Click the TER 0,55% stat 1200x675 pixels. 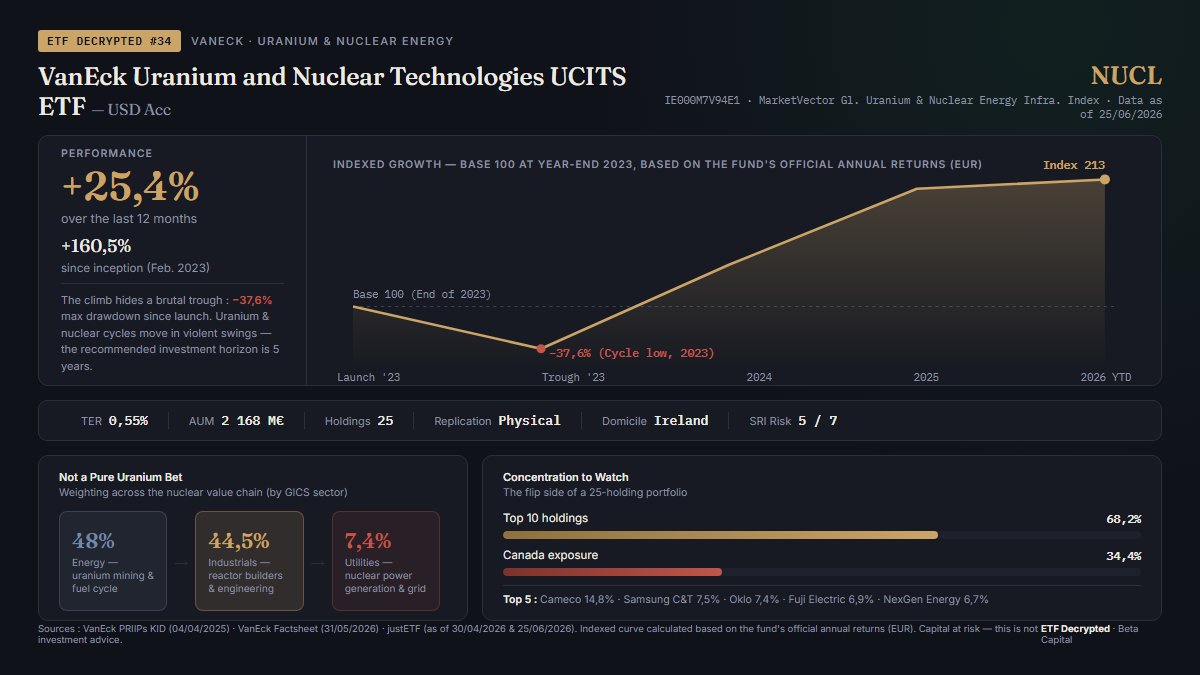(x=114, y=421)
